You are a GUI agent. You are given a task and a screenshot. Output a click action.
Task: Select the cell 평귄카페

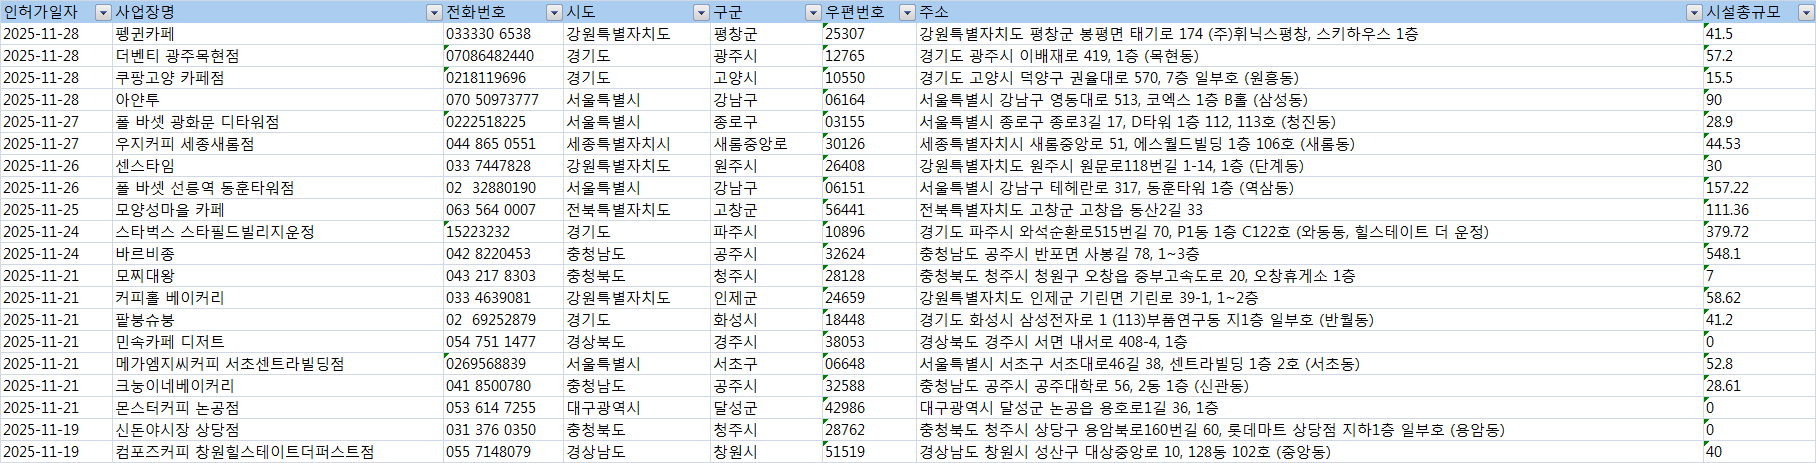click(277, 34)
